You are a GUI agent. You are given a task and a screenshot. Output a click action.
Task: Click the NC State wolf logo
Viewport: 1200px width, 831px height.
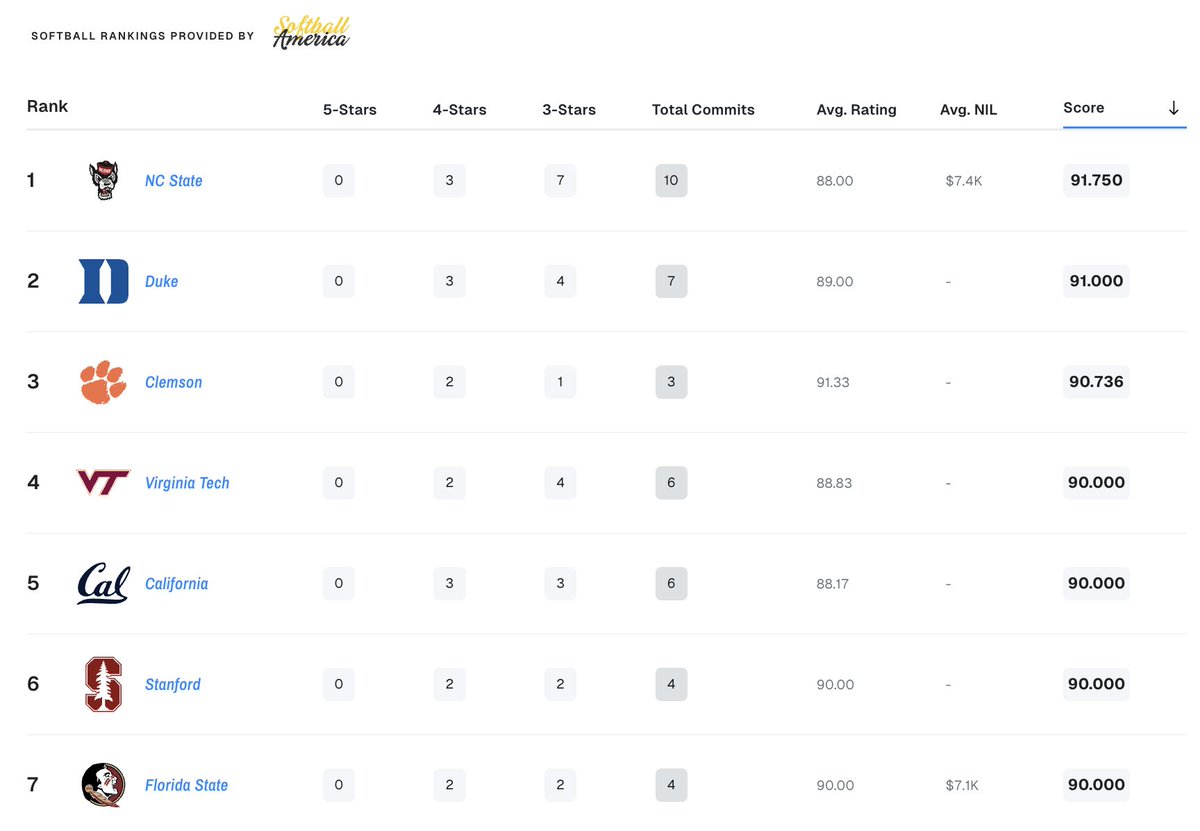pyautogui.click(x=103, y=181)
